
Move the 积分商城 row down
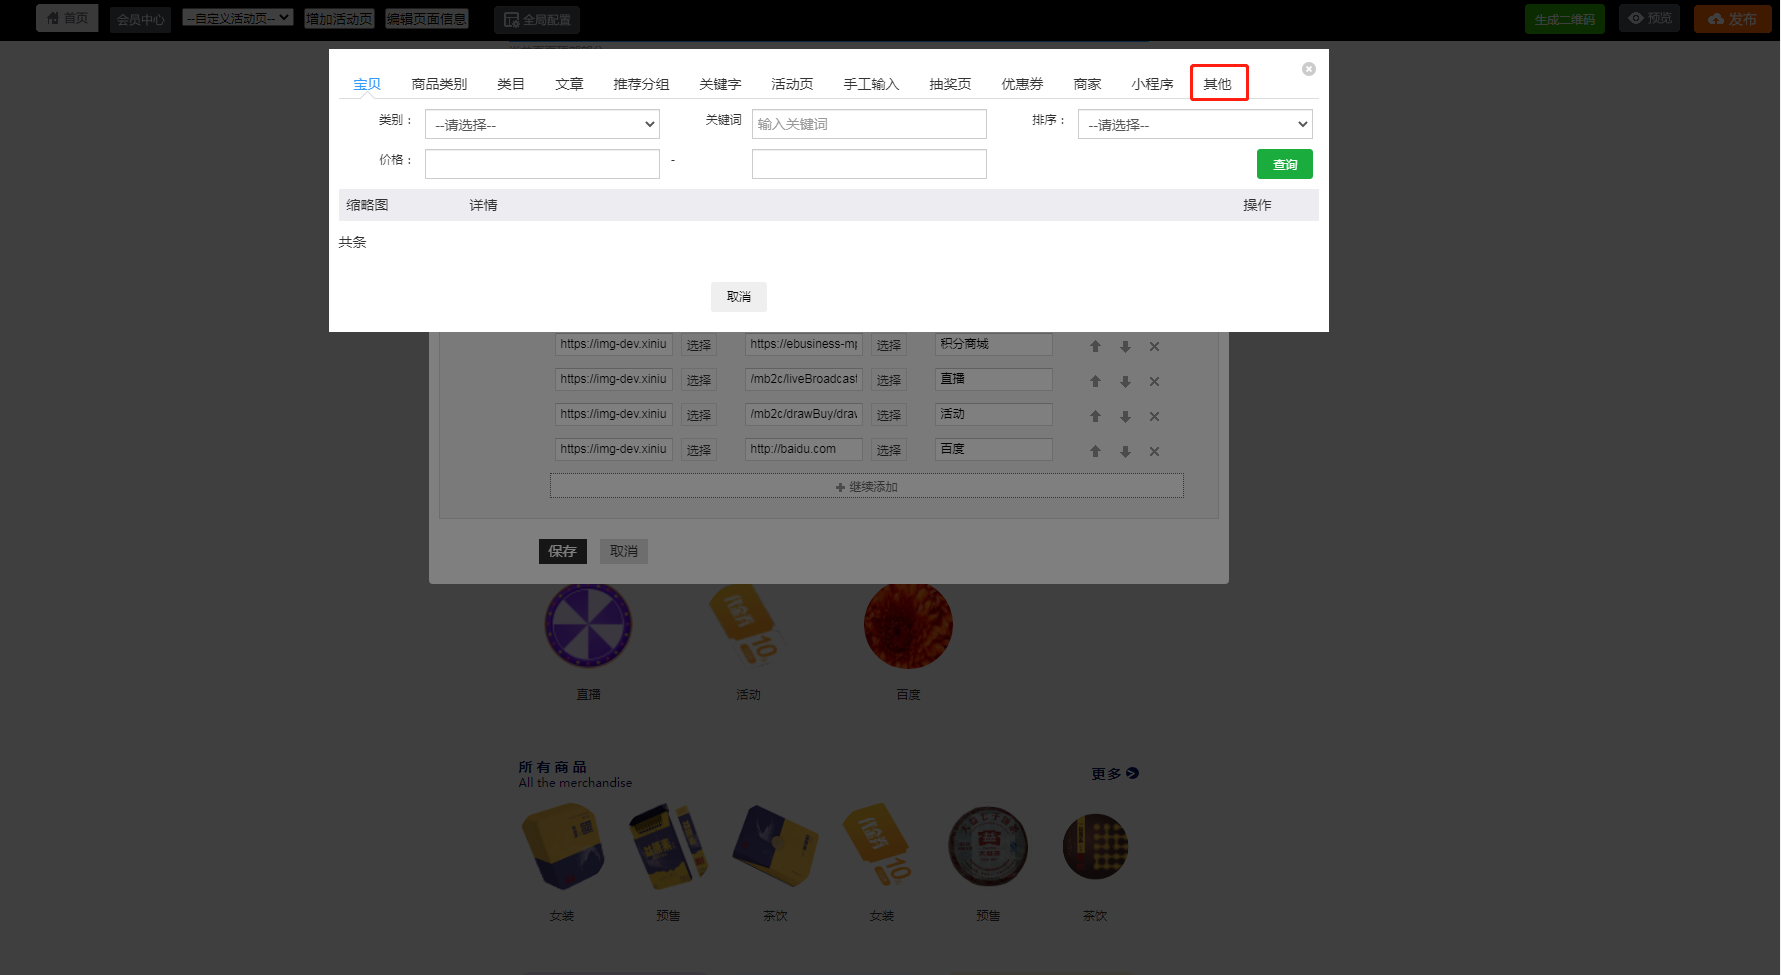click(1125, 346)
